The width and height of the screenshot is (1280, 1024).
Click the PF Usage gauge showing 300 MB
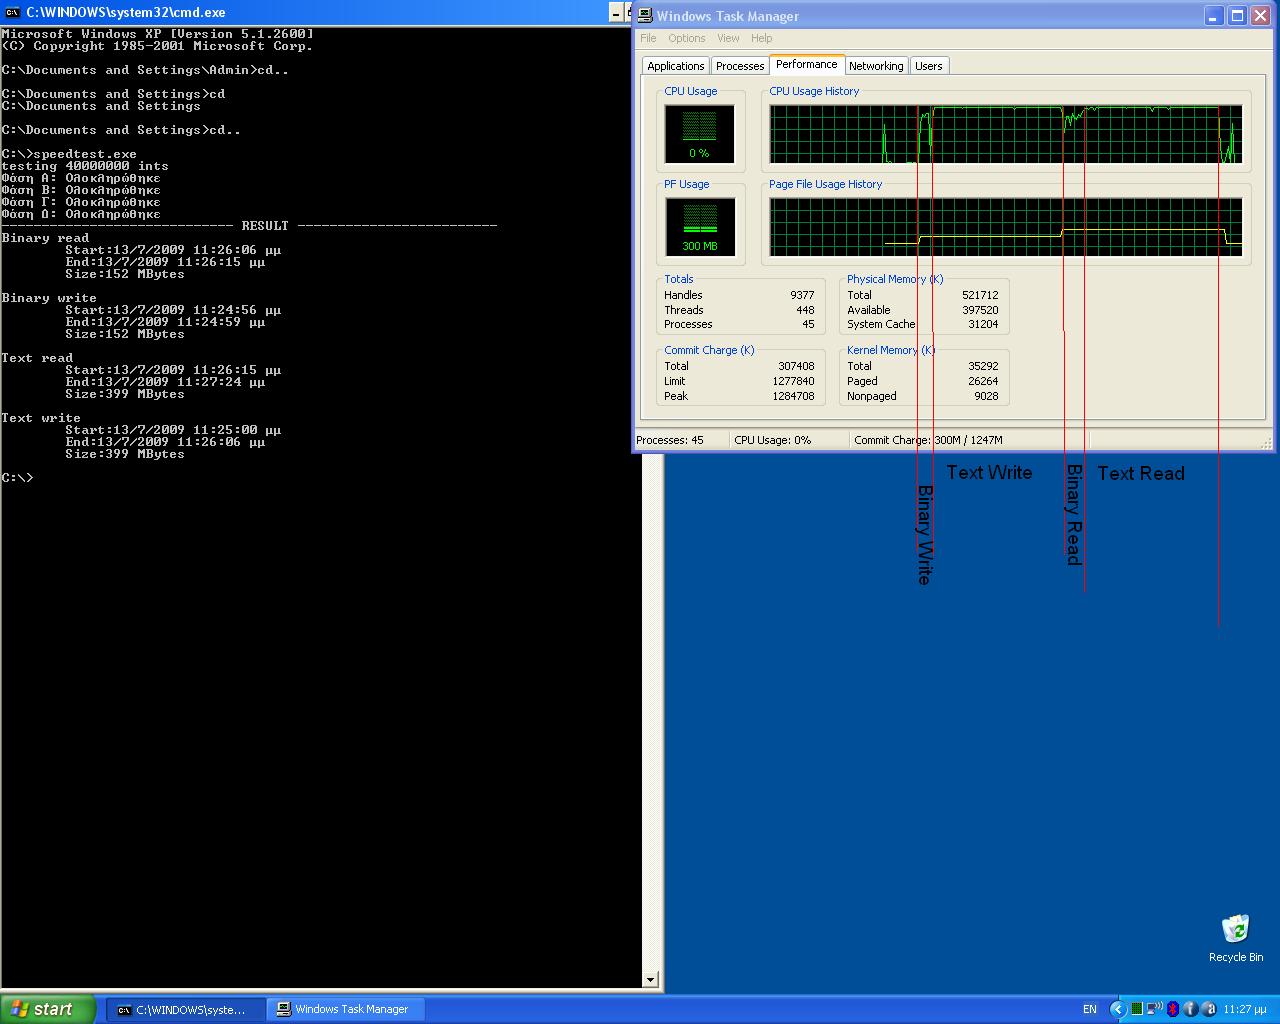(x=700, y=227)
